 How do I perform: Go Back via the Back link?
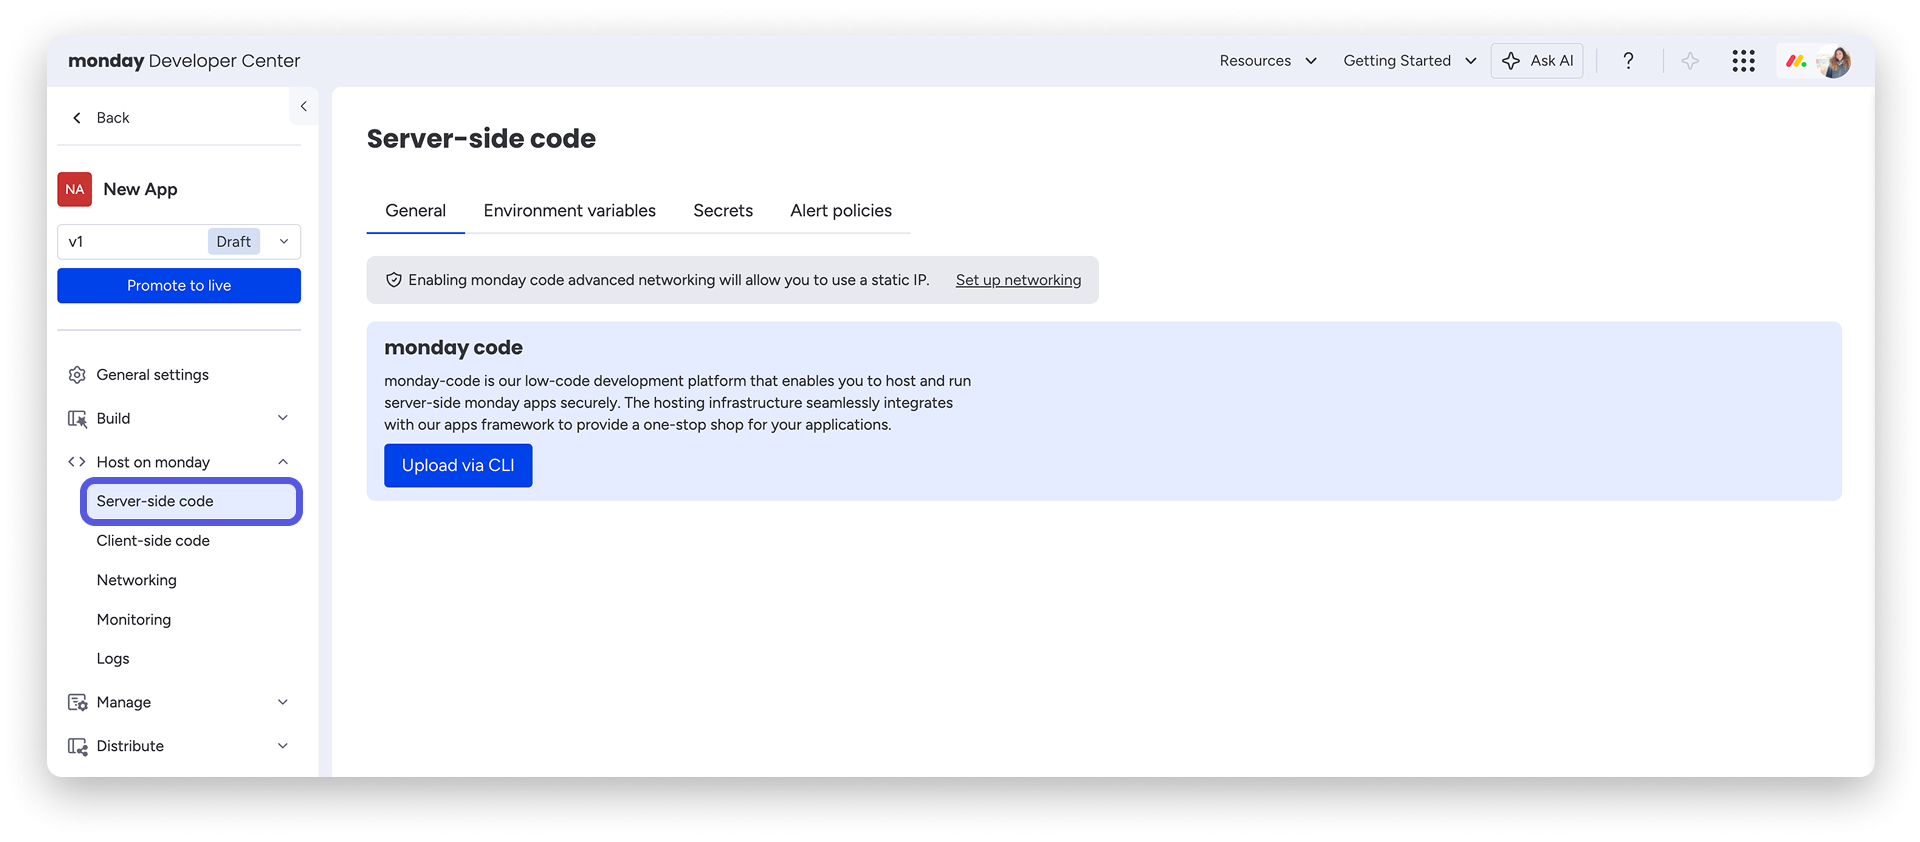pos(113,118)
